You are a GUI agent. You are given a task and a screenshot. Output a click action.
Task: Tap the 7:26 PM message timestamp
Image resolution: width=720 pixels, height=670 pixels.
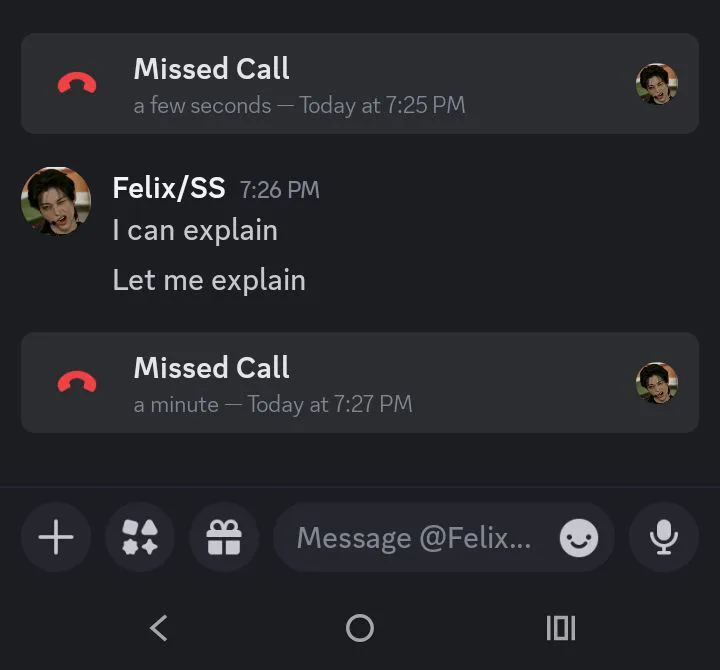point(280,189)
